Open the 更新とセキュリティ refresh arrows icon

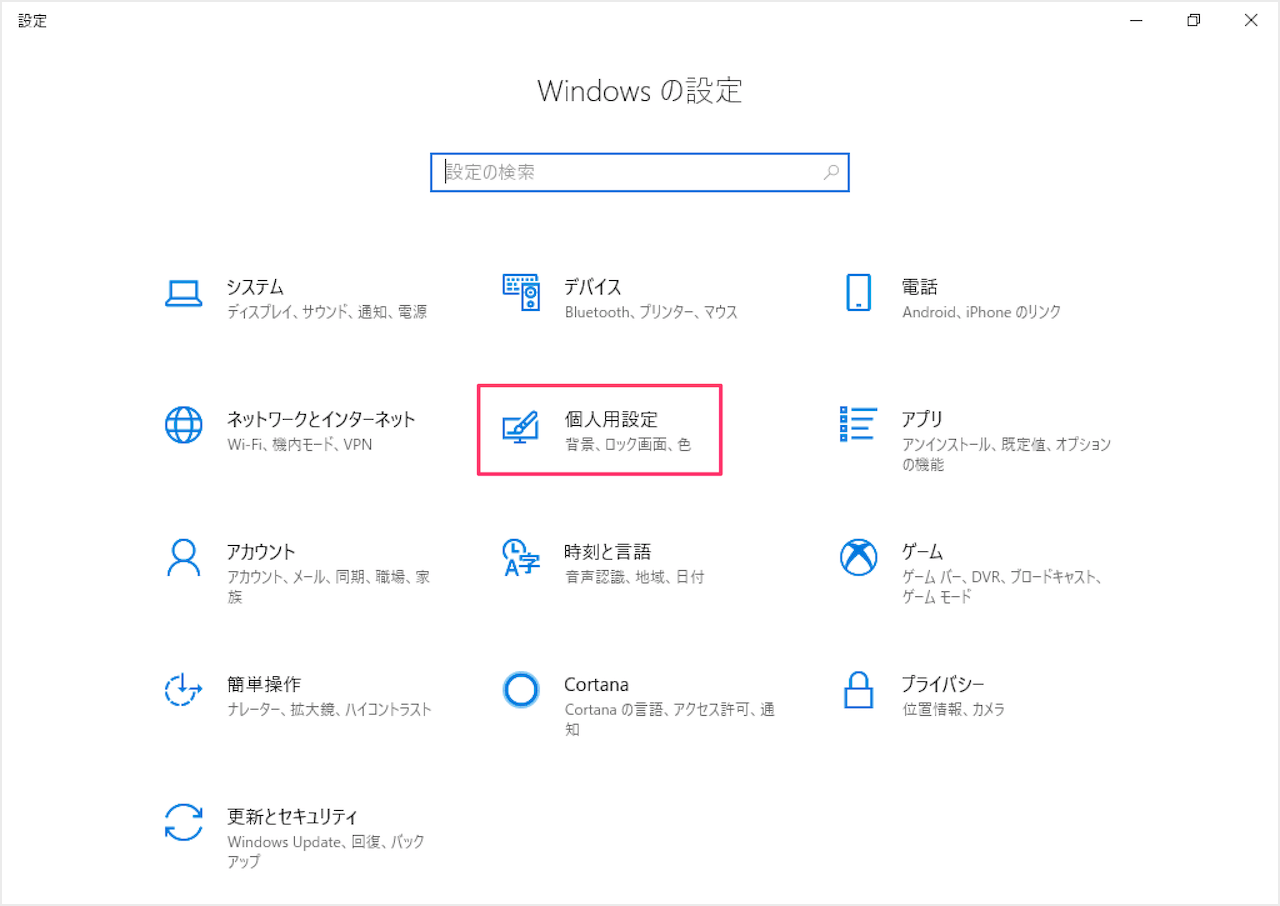pos(184,822)
